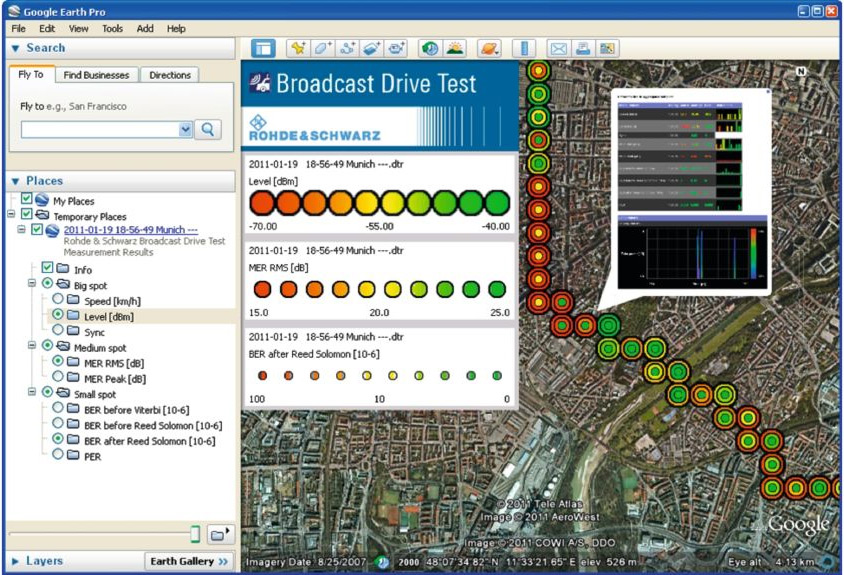Uncheck the 2011-01-19 Munich measurement checkbox
The image size is (844, 575).
pyautogui.click(x=37, y=229)
